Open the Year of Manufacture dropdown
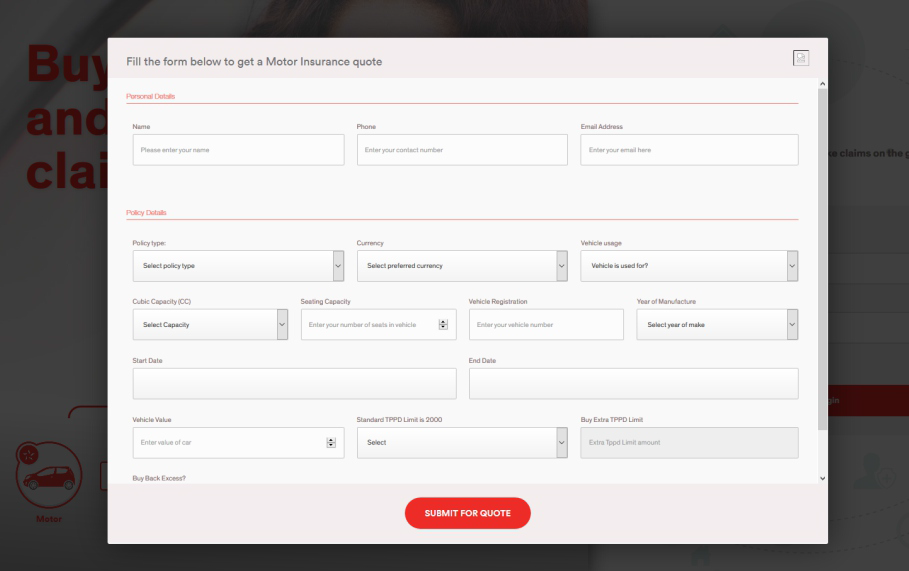 [717, 324]
